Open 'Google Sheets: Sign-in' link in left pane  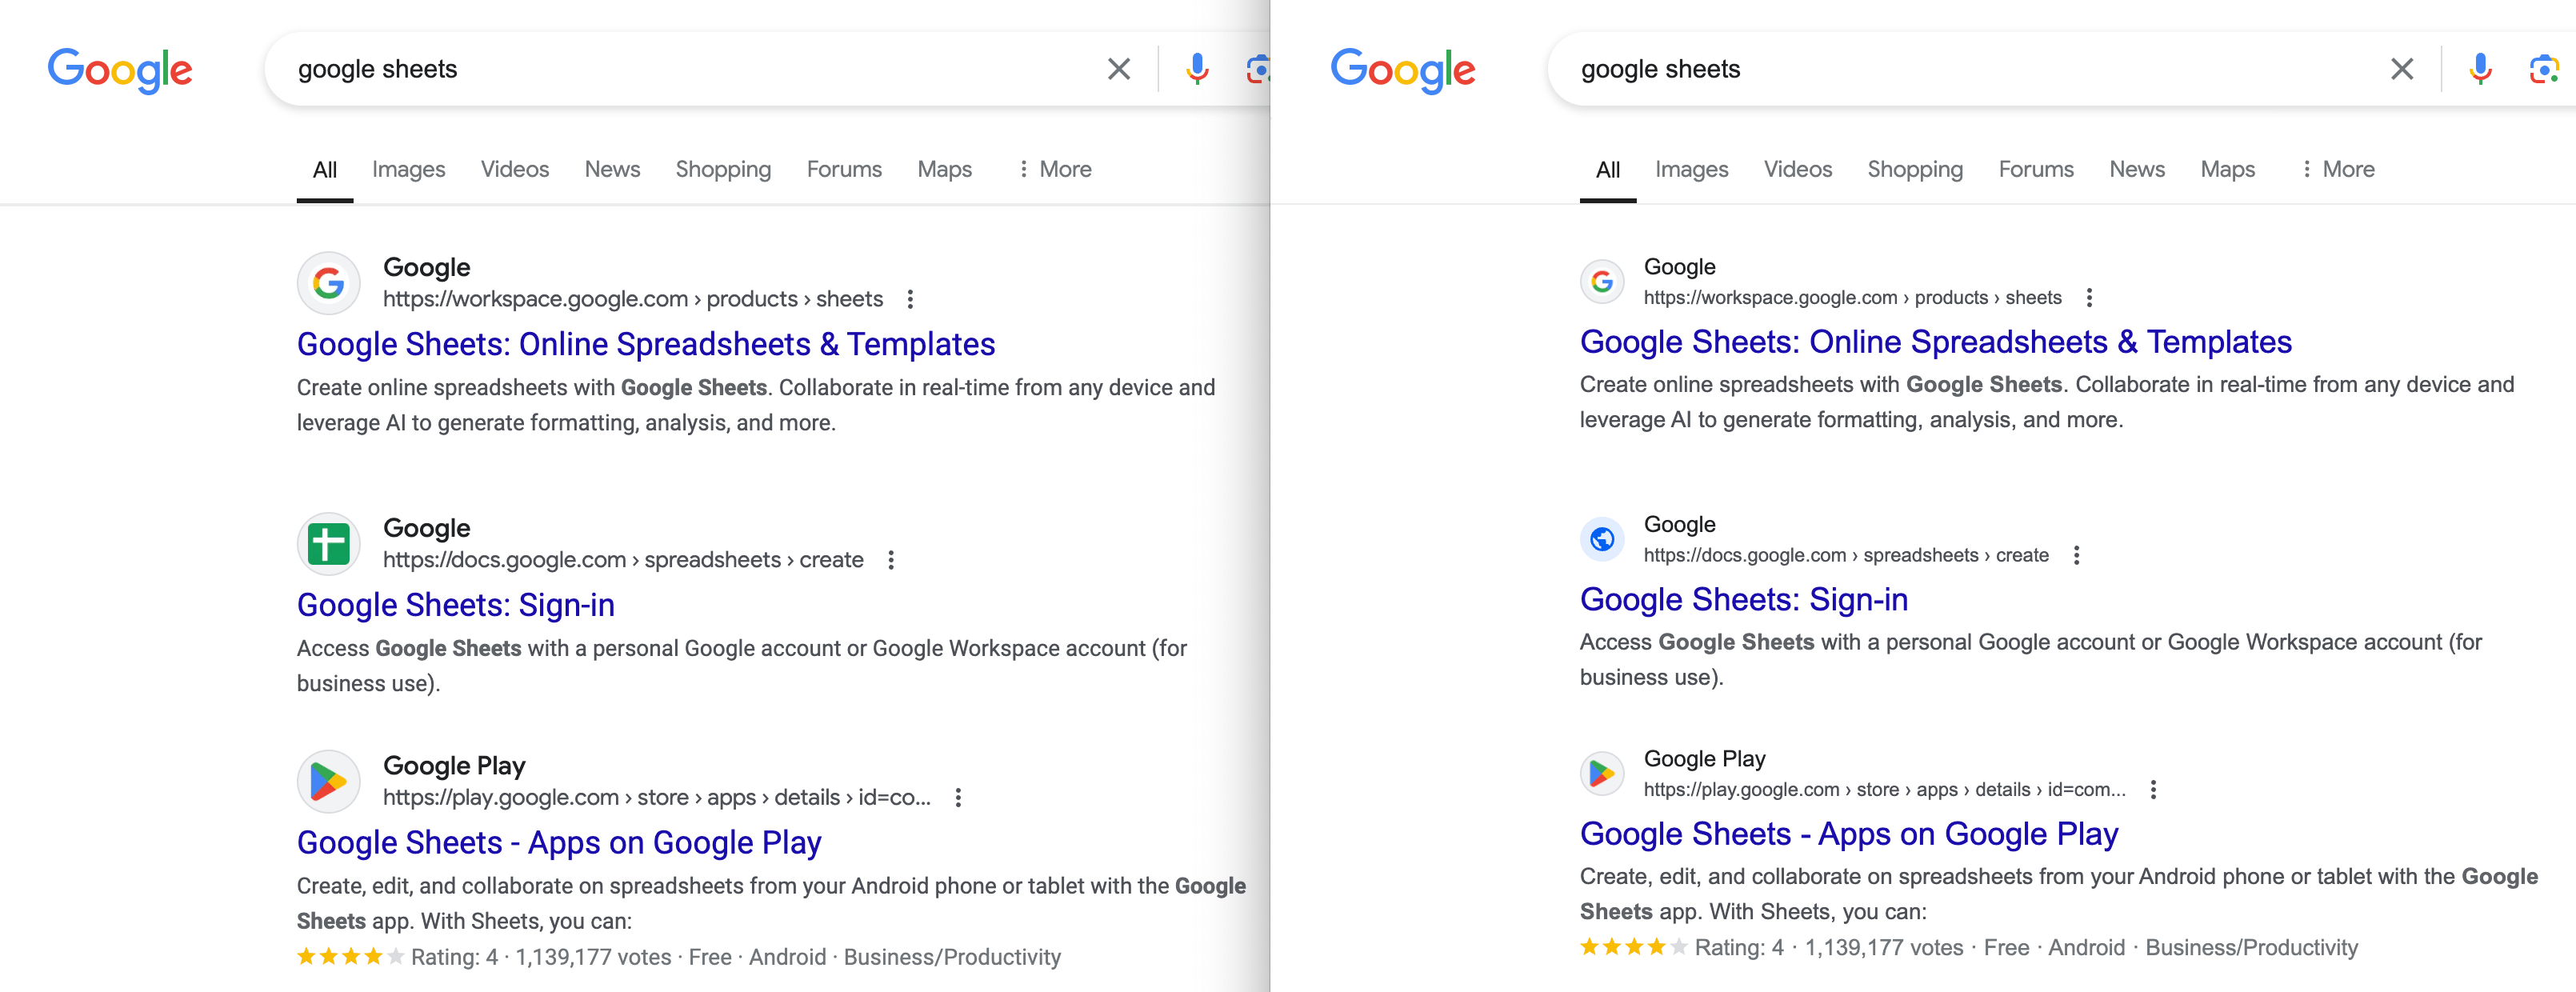(455, 605)
